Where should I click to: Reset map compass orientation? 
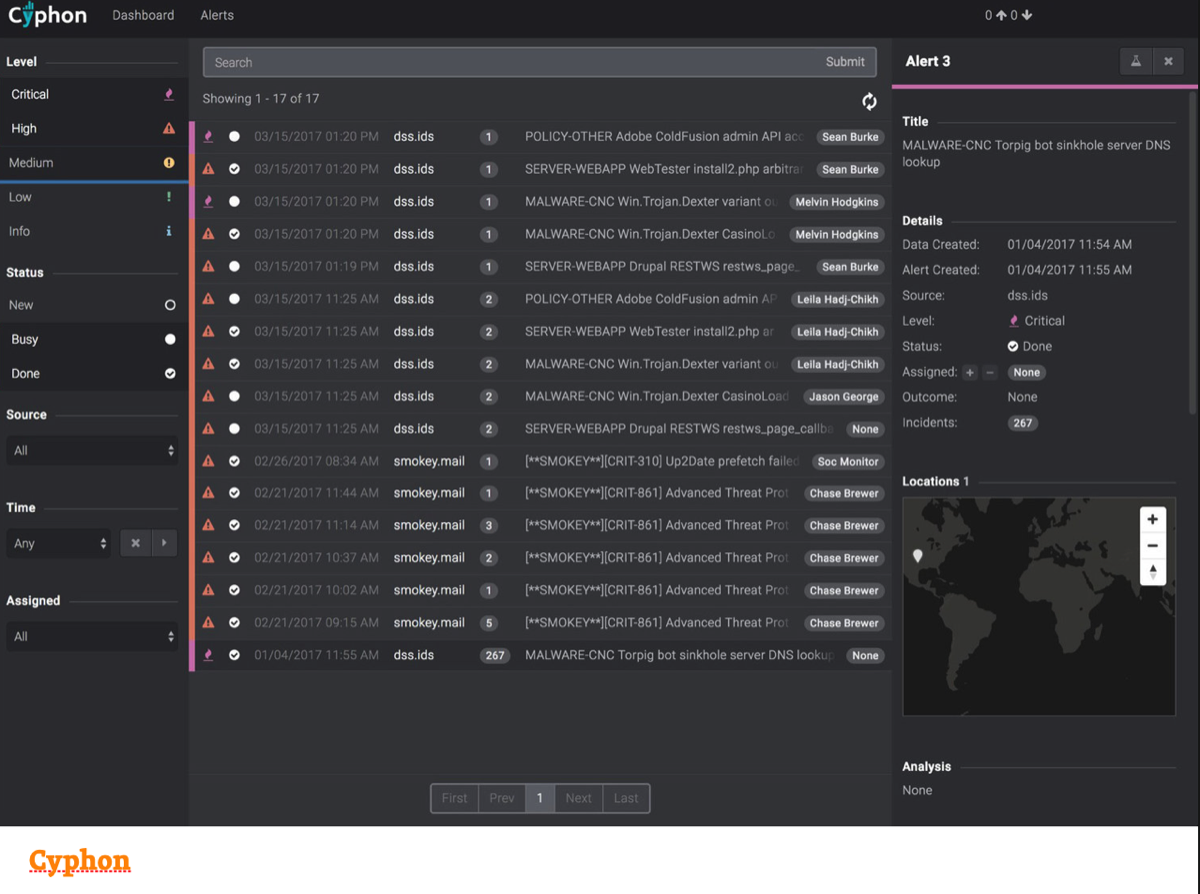1152,572
